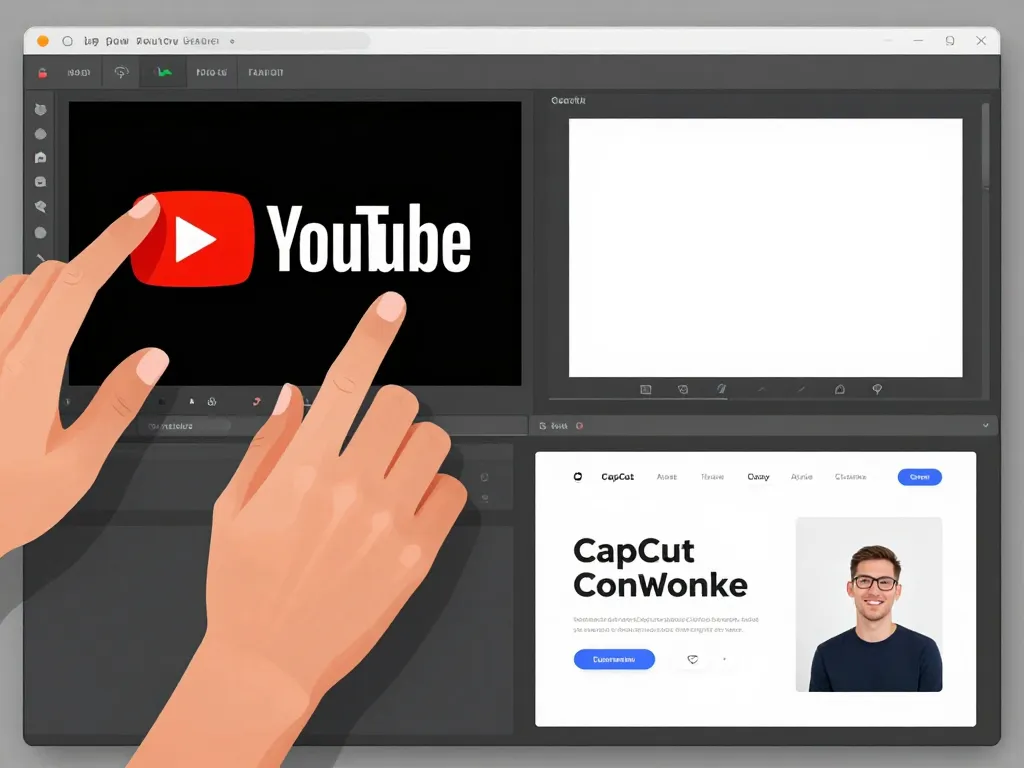This screenshot has height=768, width=1024.
Task: Select the red brush icon under the video preview
Action: pyautogui.click(x=256, y=400)
